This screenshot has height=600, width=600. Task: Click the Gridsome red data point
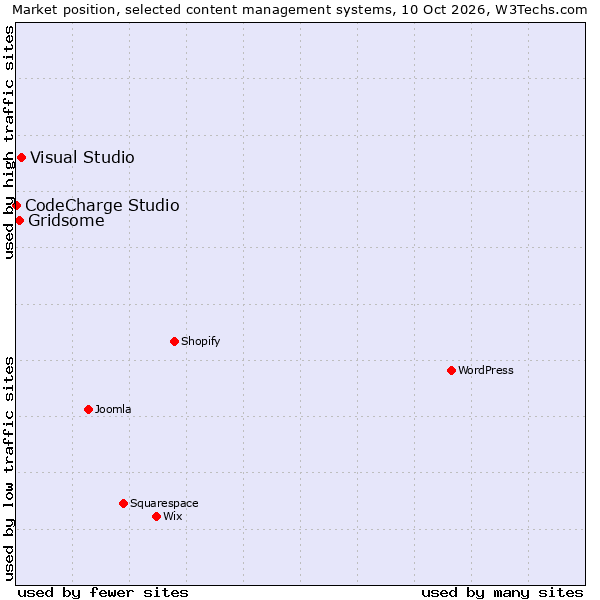tap(20, 221)
